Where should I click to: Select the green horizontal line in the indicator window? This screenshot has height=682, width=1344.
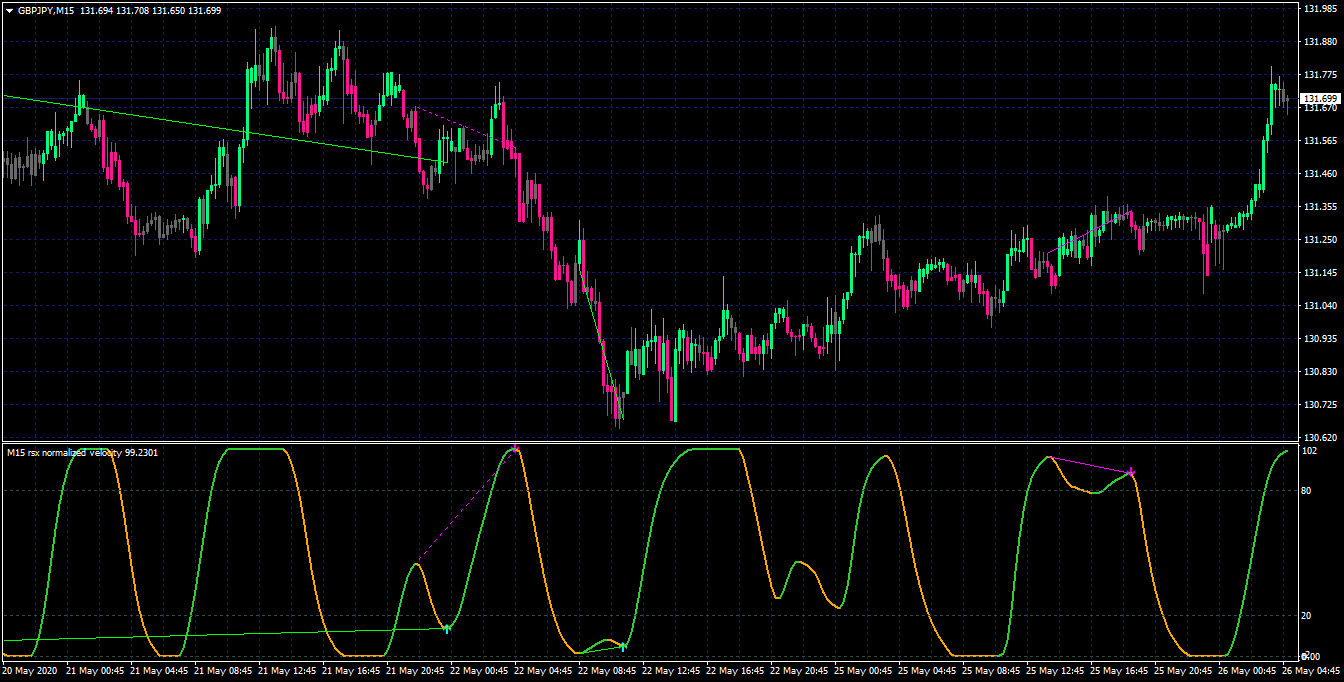tap(225, 635)
